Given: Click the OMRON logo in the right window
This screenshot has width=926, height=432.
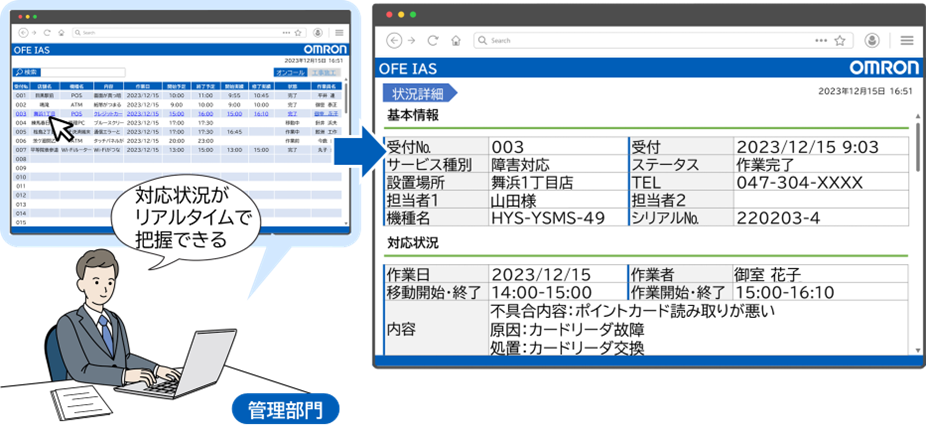Looking at the screenshot, I should [x=883, y=68].
